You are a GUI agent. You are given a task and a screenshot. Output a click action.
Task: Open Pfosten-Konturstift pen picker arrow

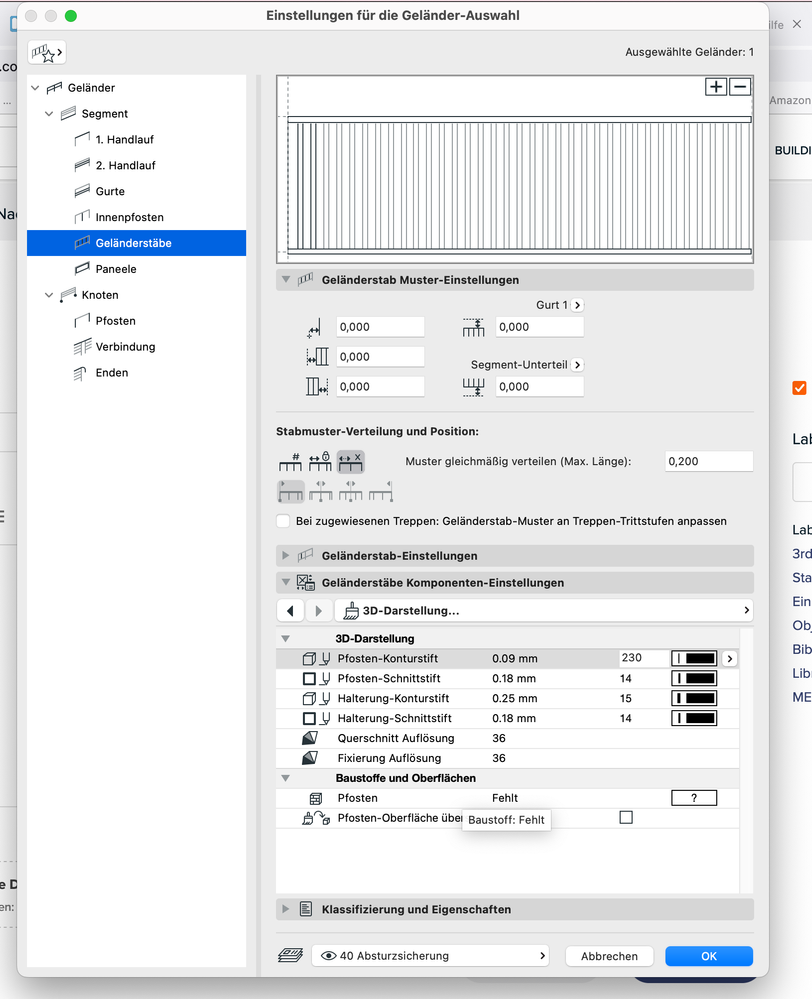click(730, 658)
